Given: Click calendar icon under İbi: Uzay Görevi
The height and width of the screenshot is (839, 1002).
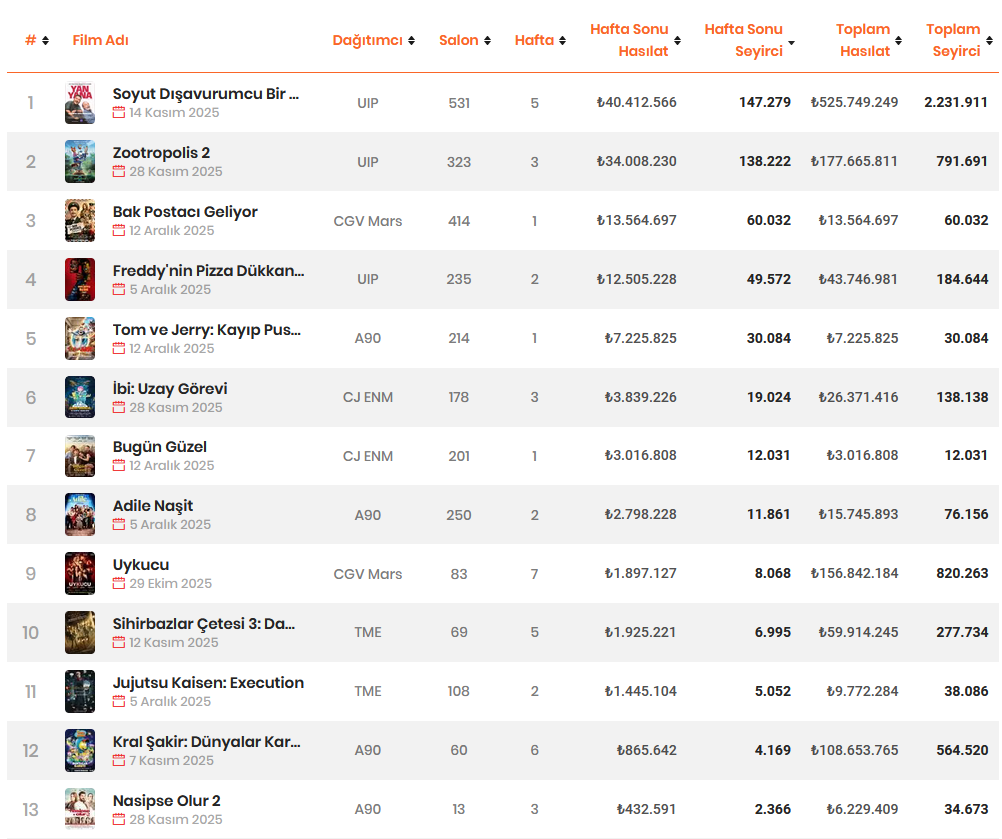Looking at the screenshot, I should pos(119,408).
